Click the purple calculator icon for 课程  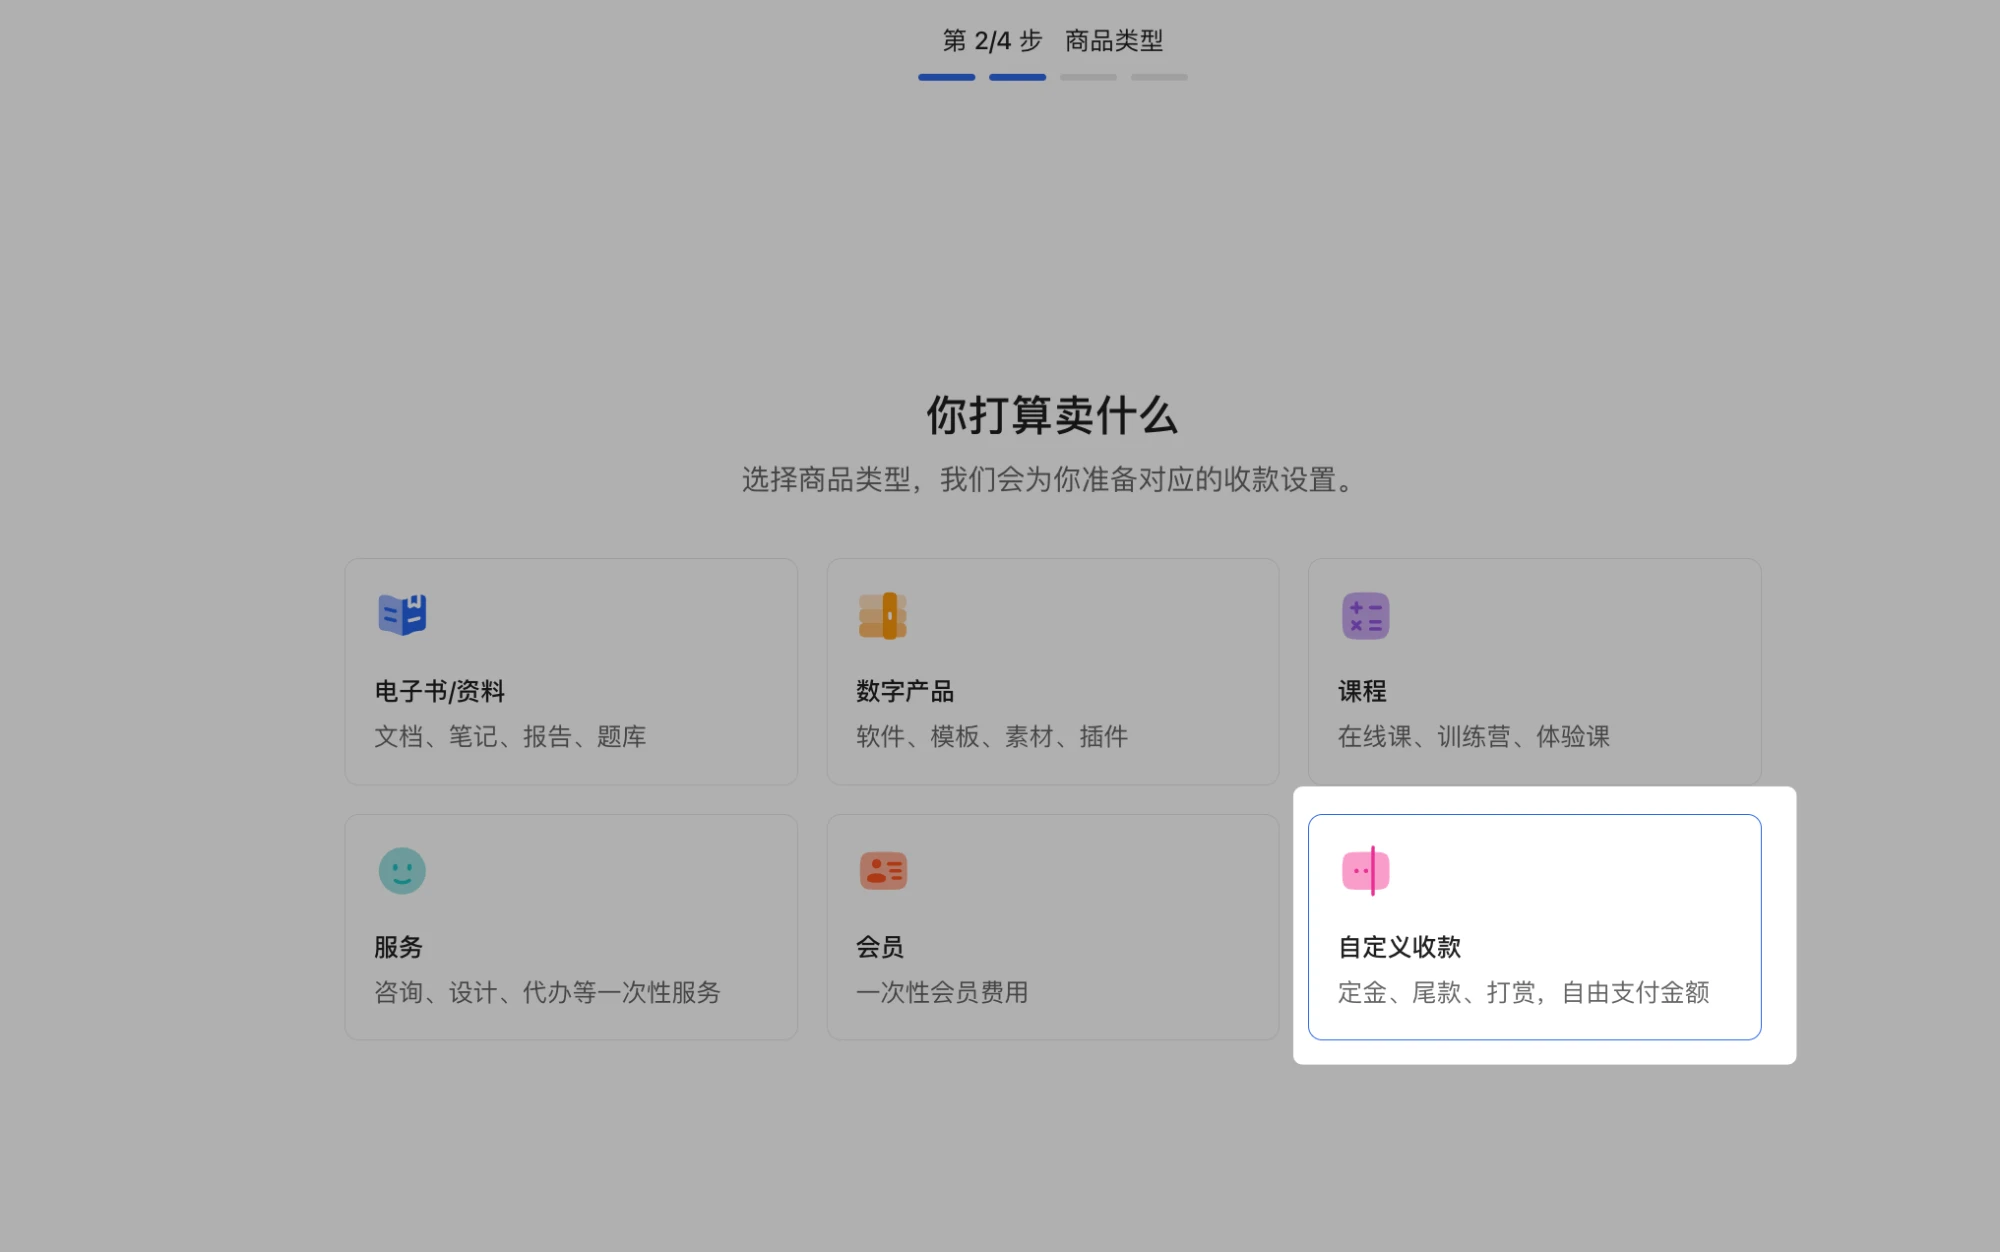coord(1365,615)
